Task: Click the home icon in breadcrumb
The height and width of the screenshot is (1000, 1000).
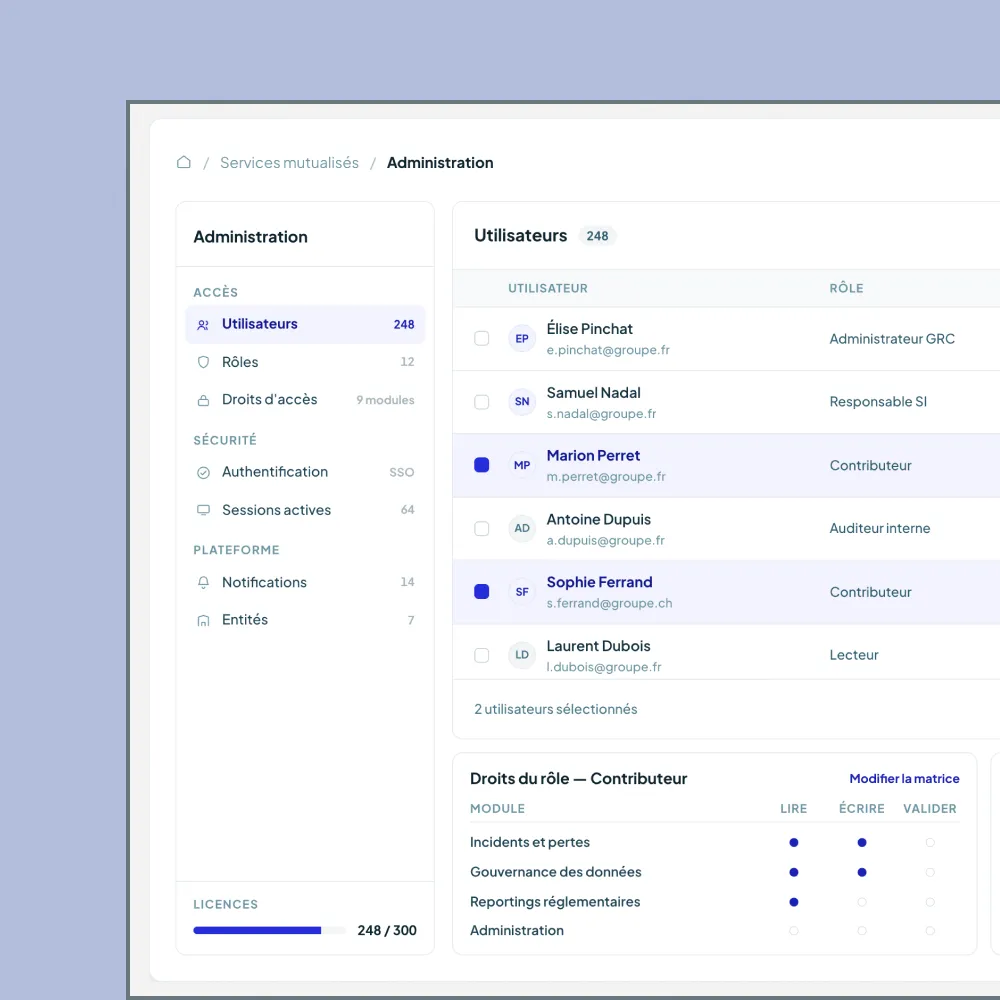Action: point(184,163)
